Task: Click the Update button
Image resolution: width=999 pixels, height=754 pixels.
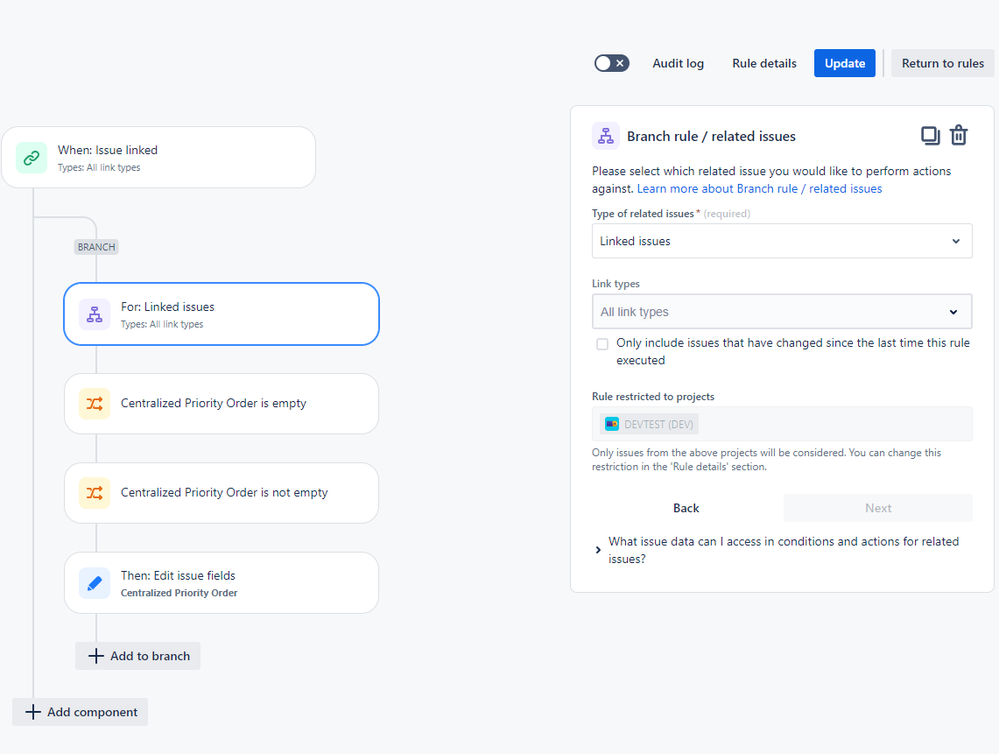Action: (x=844, y=62)
